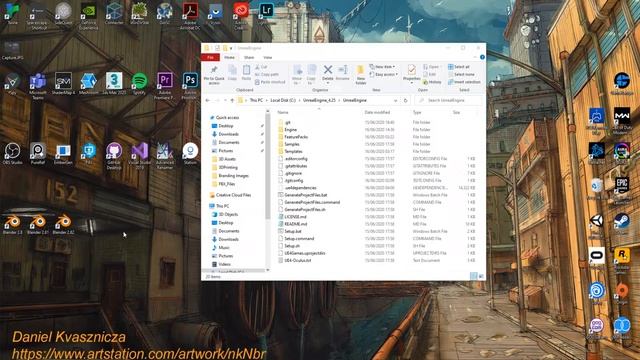Click Select none in ribbon

coord(461,74)
